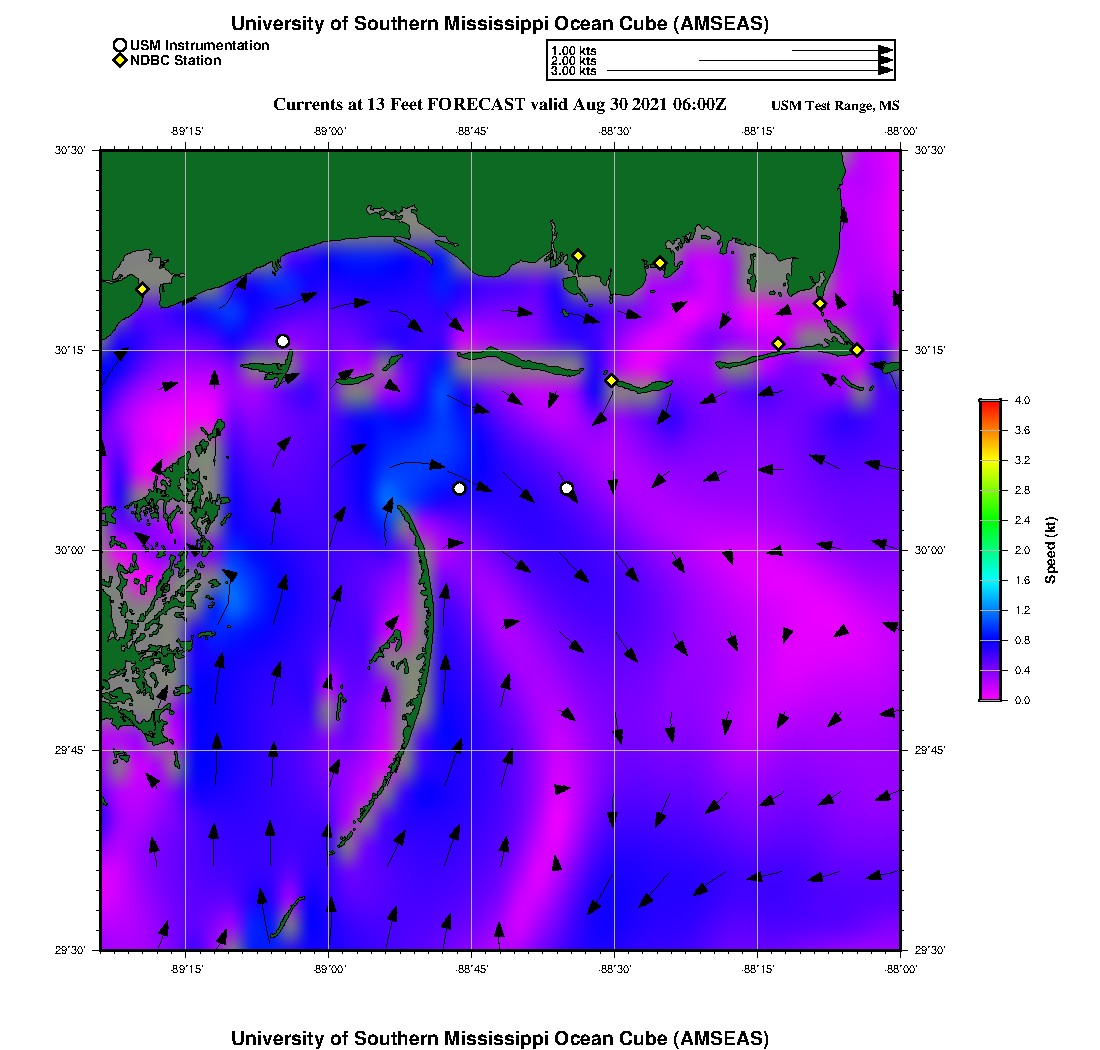Click the NDBC diamond just south of 30°15' line

coord(611,380)
